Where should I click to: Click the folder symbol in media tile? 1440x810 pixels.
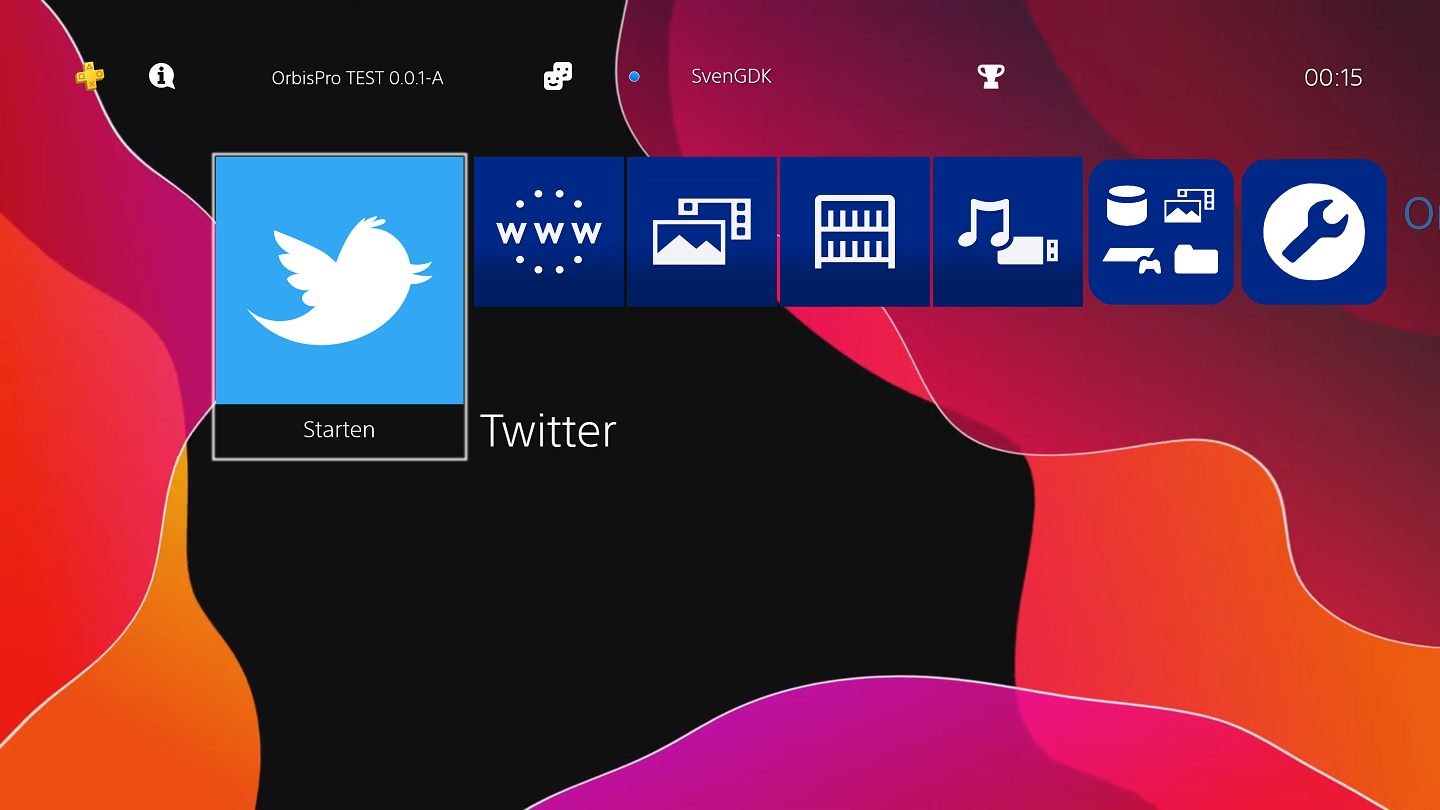(x=1196, y=261)
